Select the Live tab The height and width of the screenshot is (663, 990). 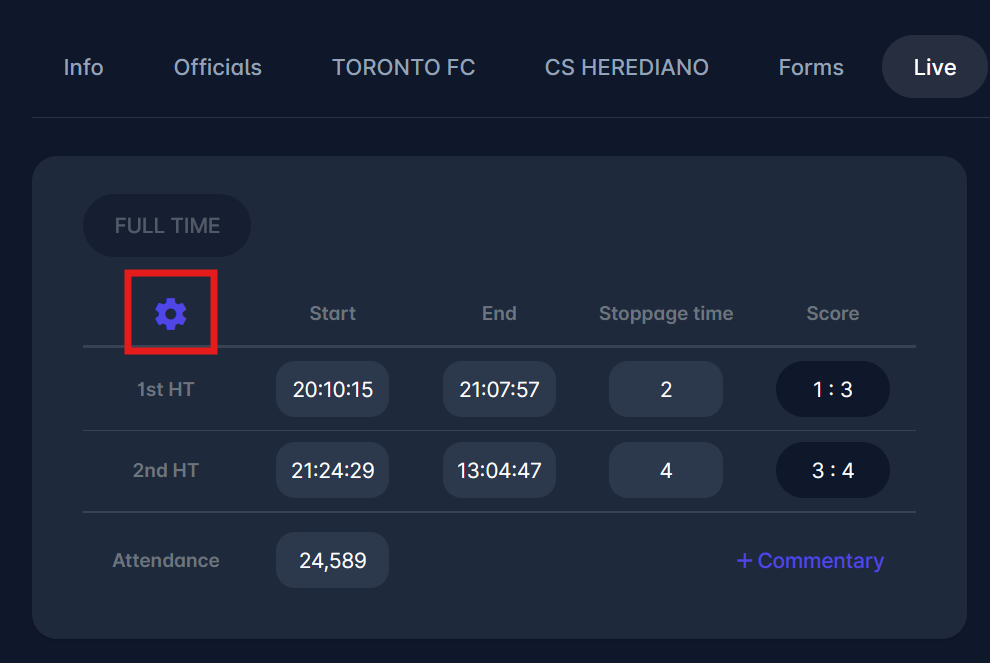pyautogui.click(x=934, y=67)
